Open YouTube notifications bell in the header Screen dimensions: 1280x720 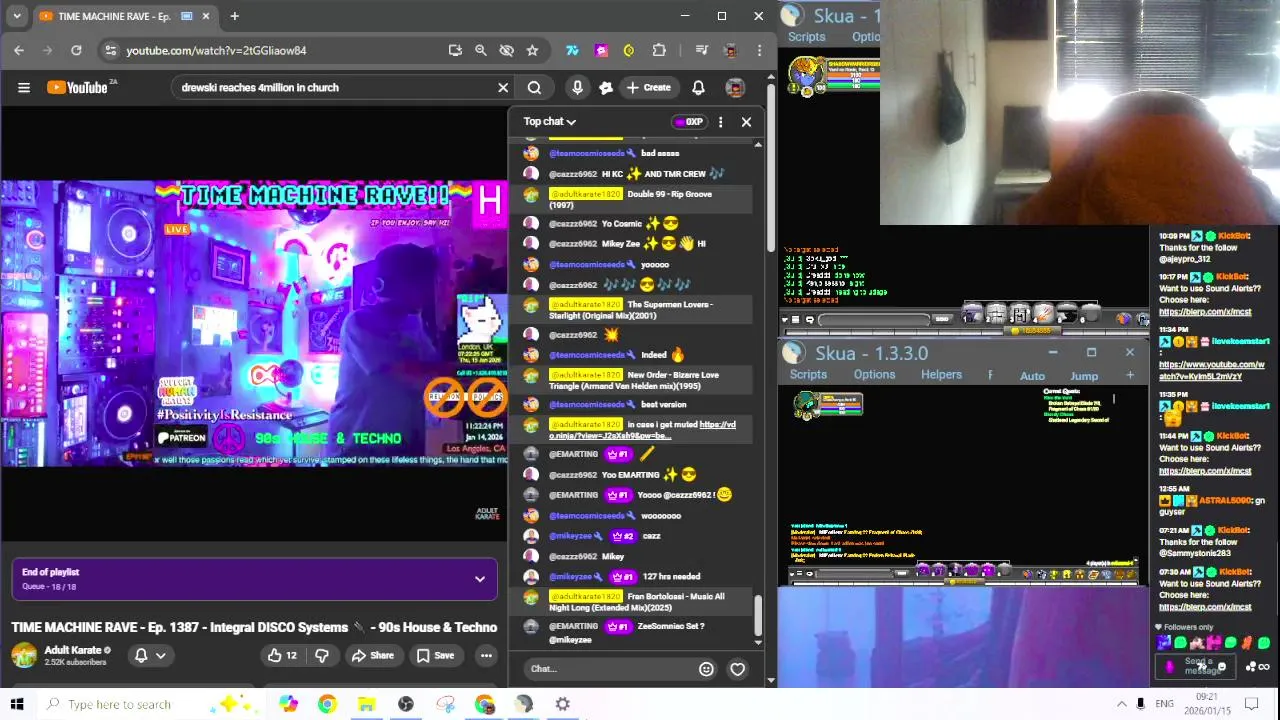pos(698,87)
